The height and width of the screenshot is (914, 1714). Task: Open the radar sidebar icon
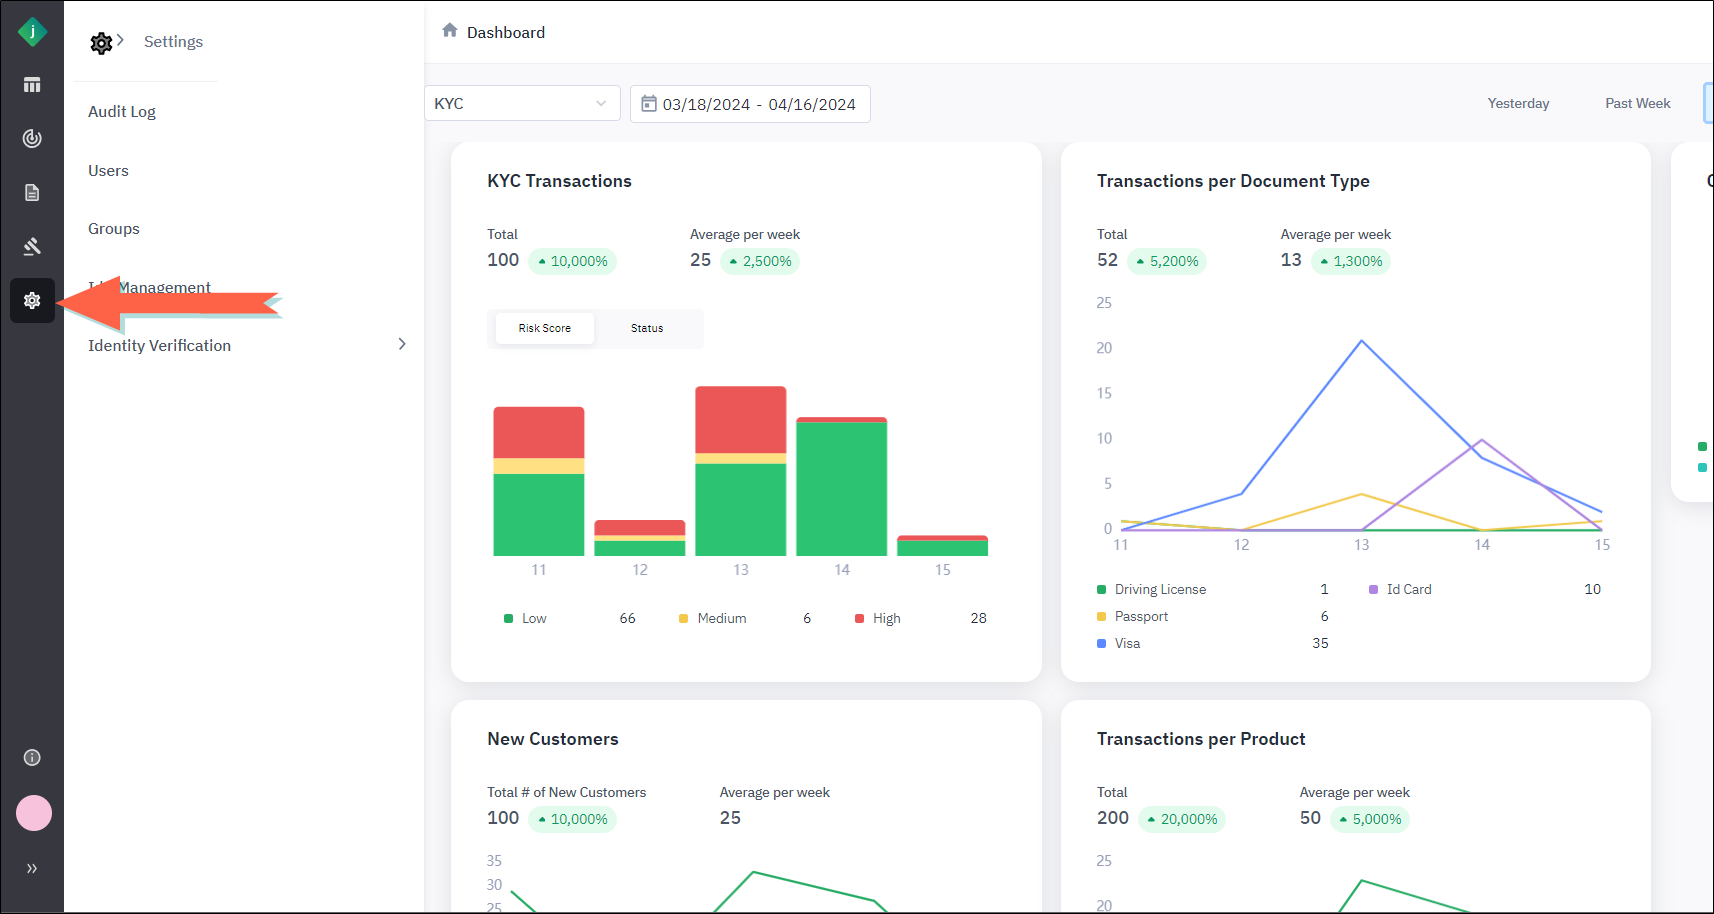tap(32, 139)
